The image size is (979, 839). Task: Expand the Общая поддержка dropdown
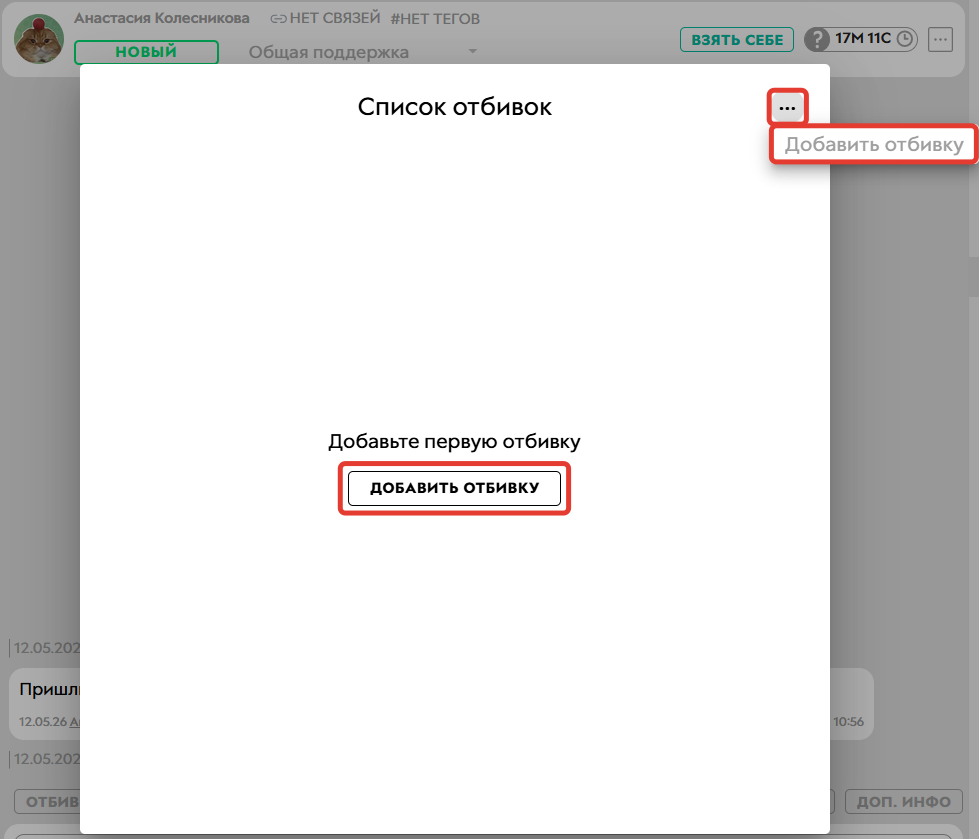363,52
